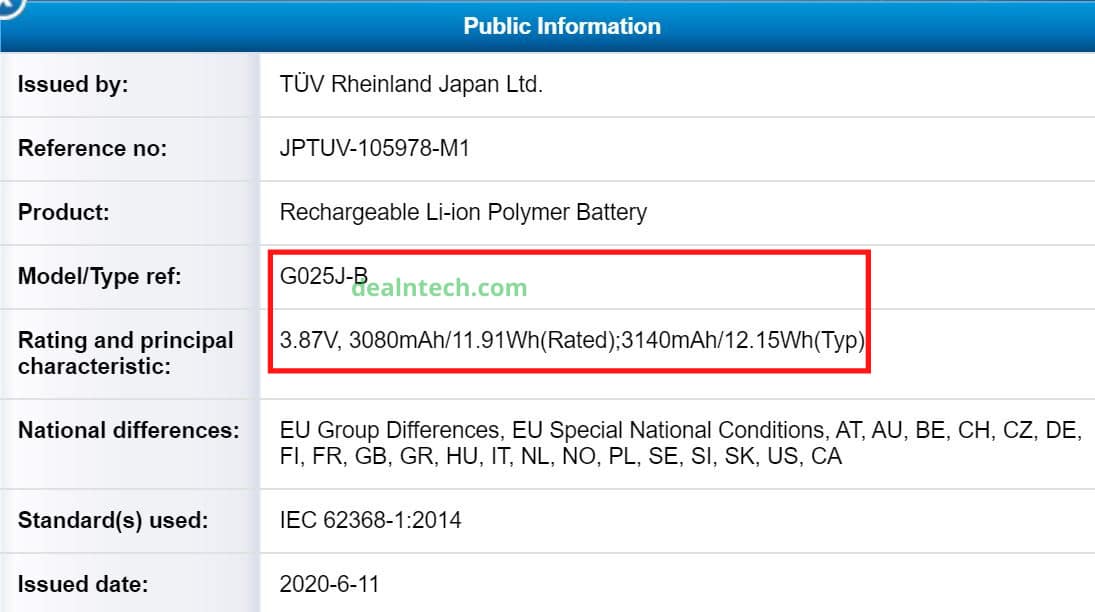Viewport: 1095px width, 612px height.
Task: Select the Model/Type ref label
Action: pyautogui.click(x=99, y=276)
